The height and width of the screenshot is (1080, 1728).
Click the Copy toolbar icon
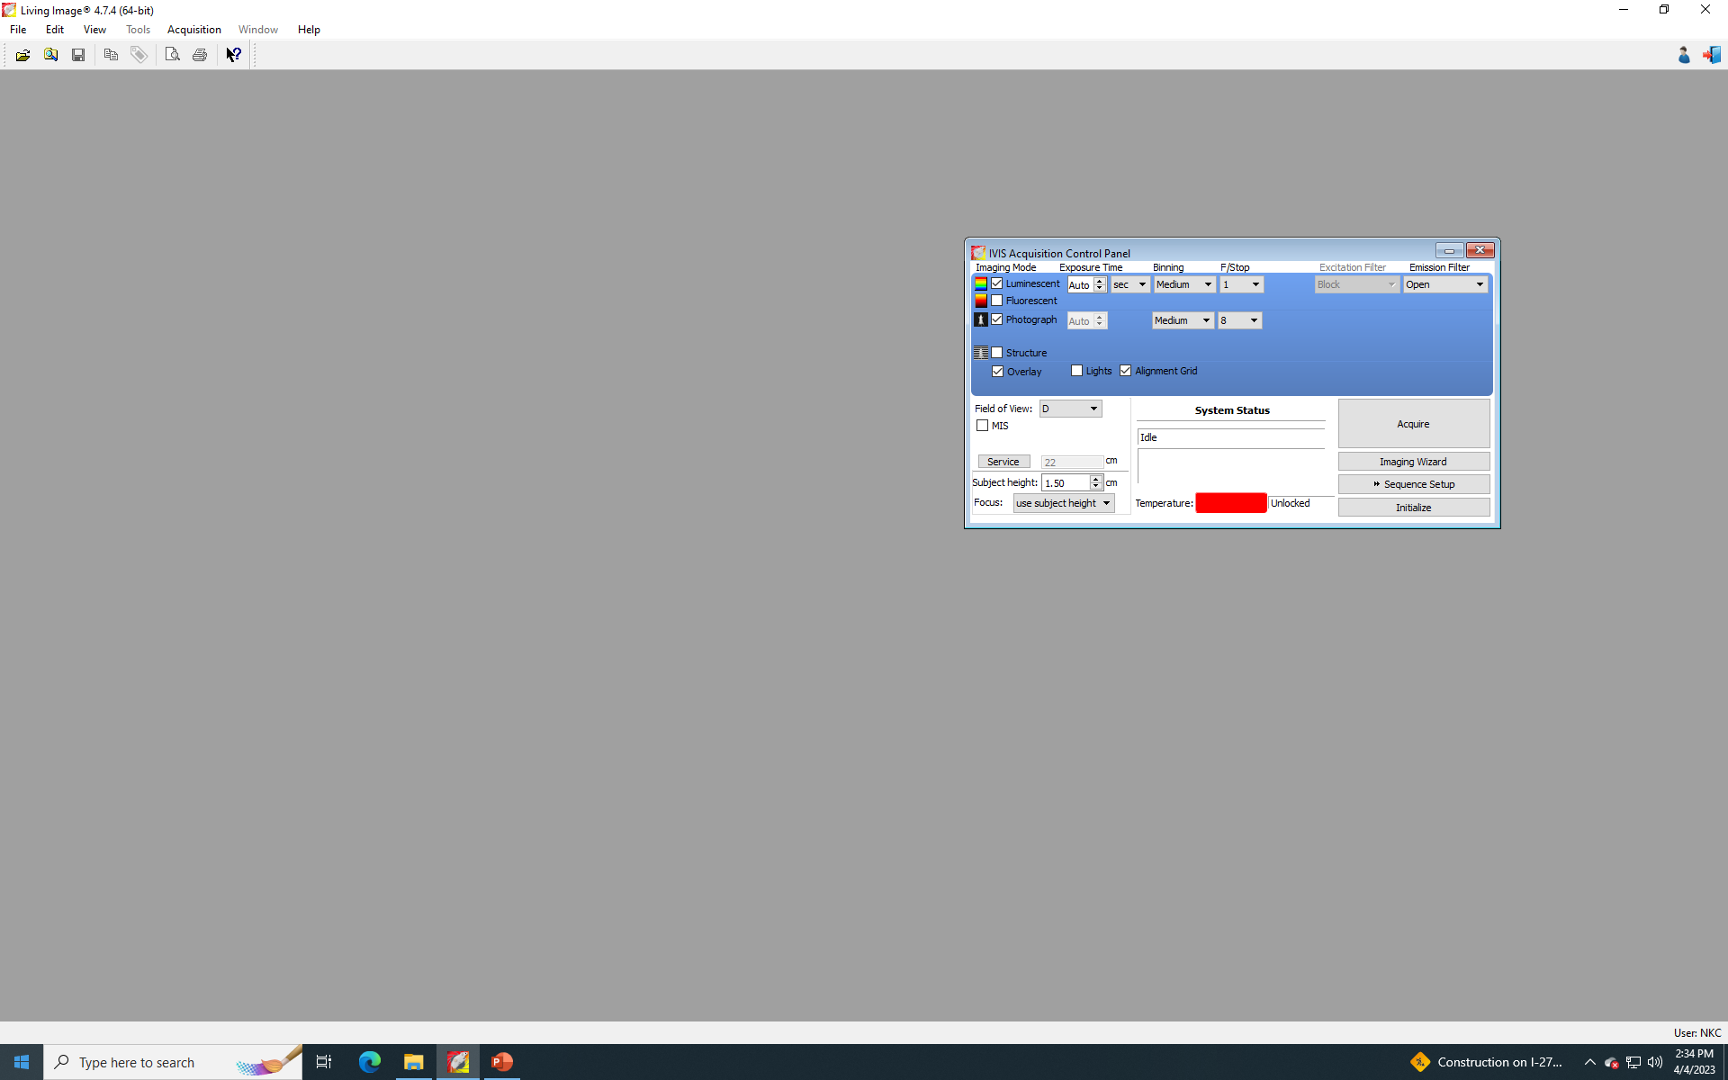(x=111, y=55)
